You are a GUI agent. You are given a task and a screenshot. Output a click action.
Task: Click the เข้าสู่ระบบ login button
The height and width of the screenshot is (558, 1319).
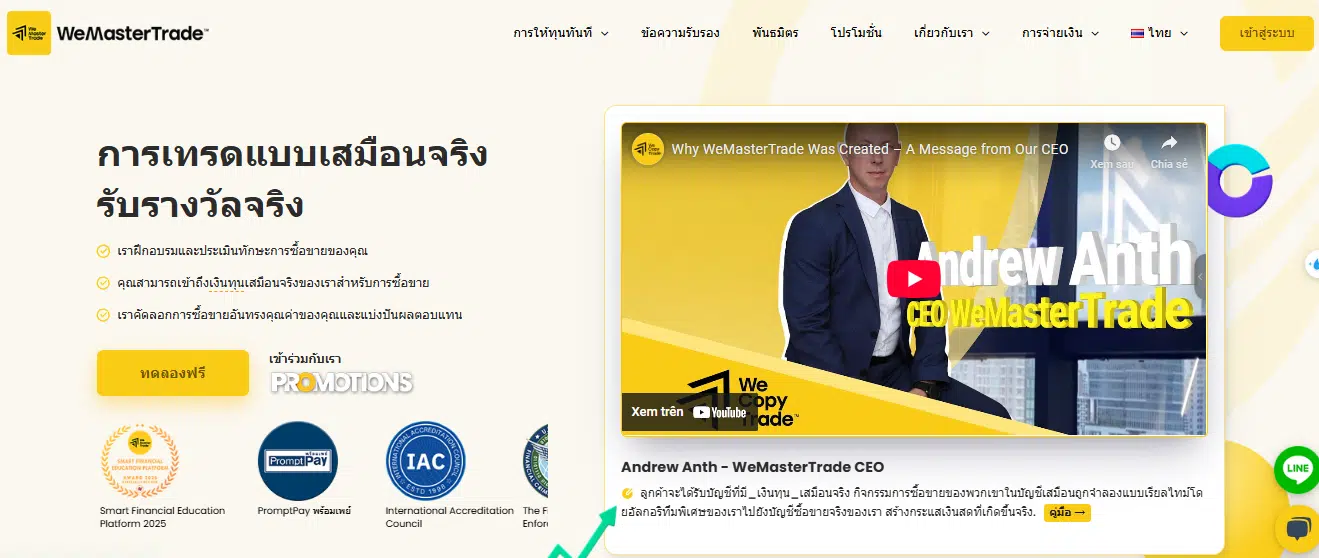pos(1267,33)
